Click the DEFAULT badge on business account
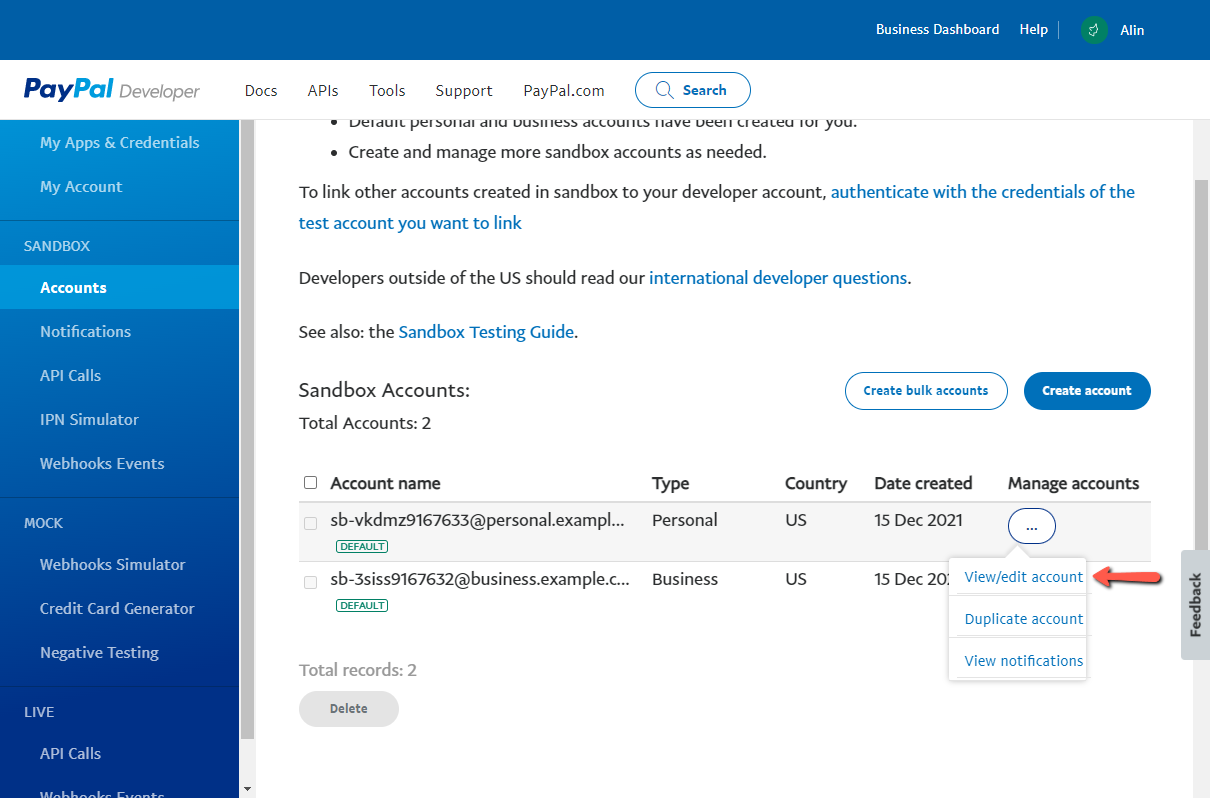Image resolution: width=1210 pixels, height=798 pixels. [x=362, y=606]
